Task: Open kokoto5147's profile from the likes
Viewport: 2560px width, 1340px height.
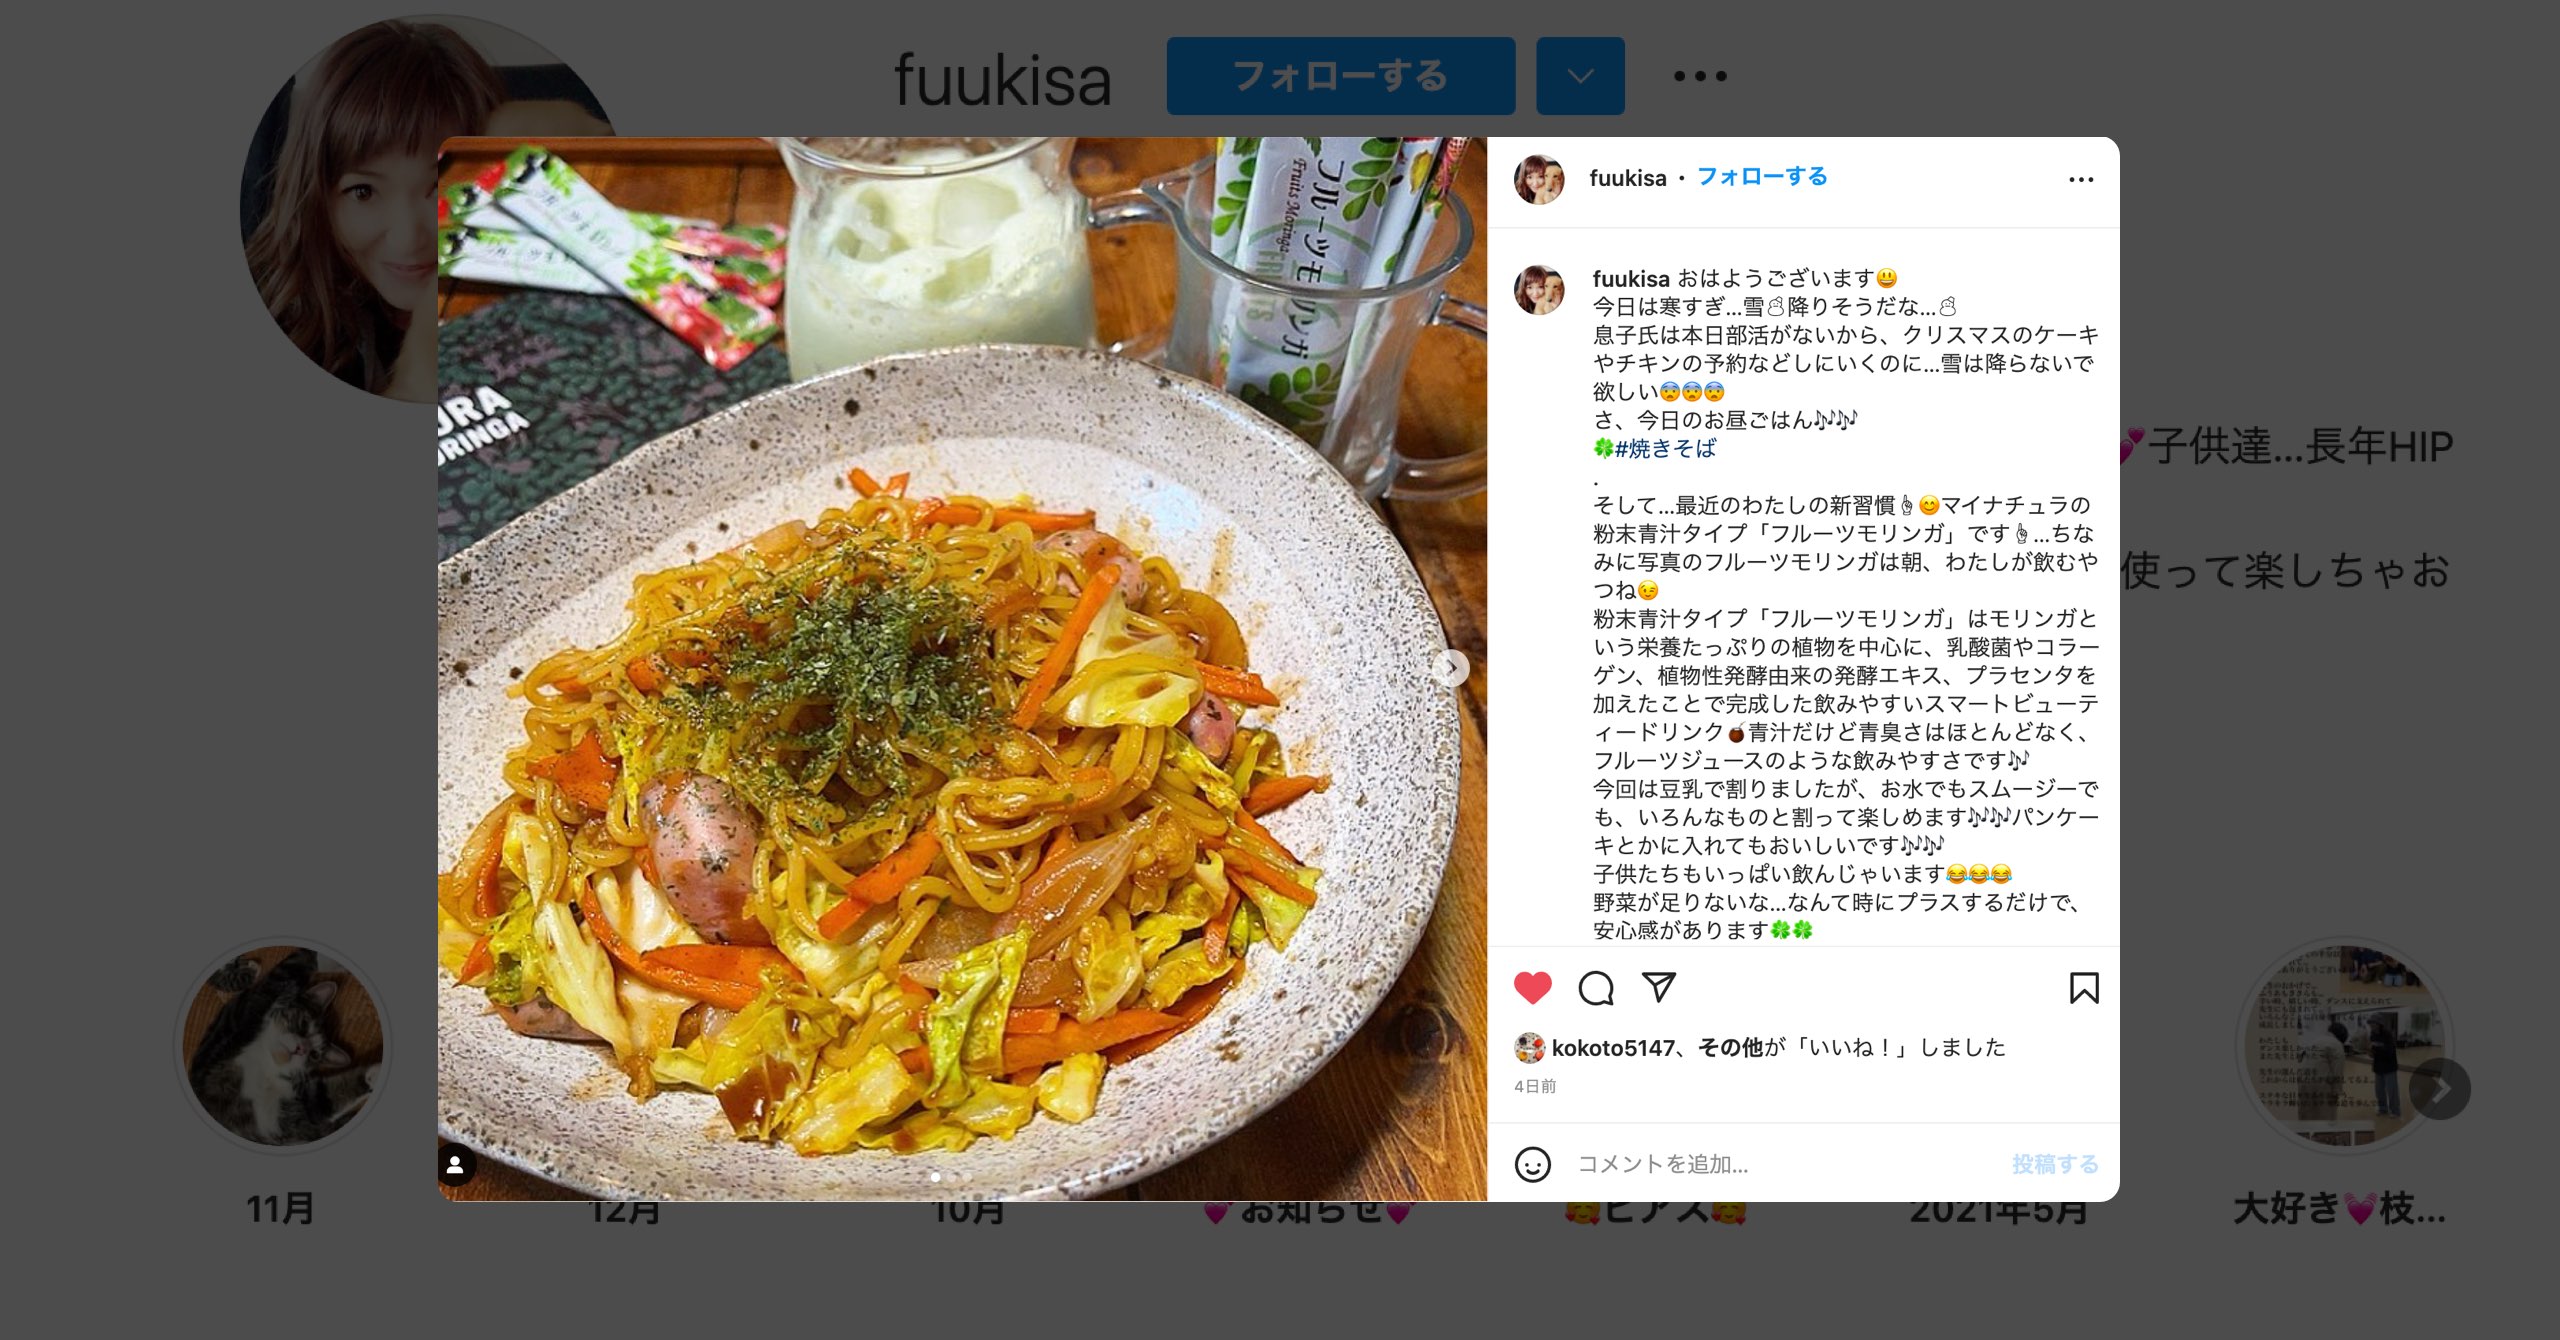Action: [1612, 1047]
